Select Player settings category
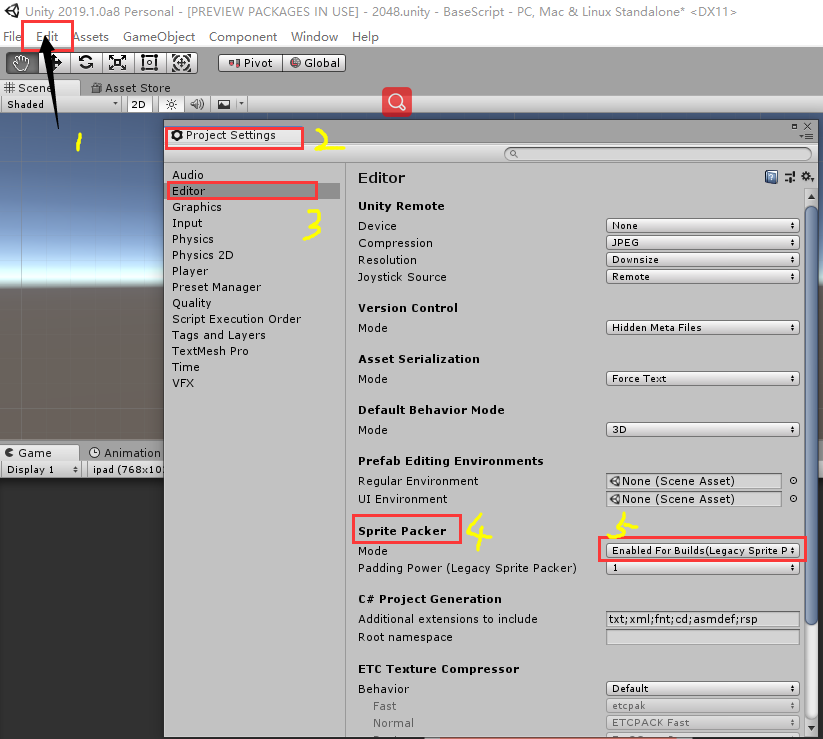 (x=190, y=271)
